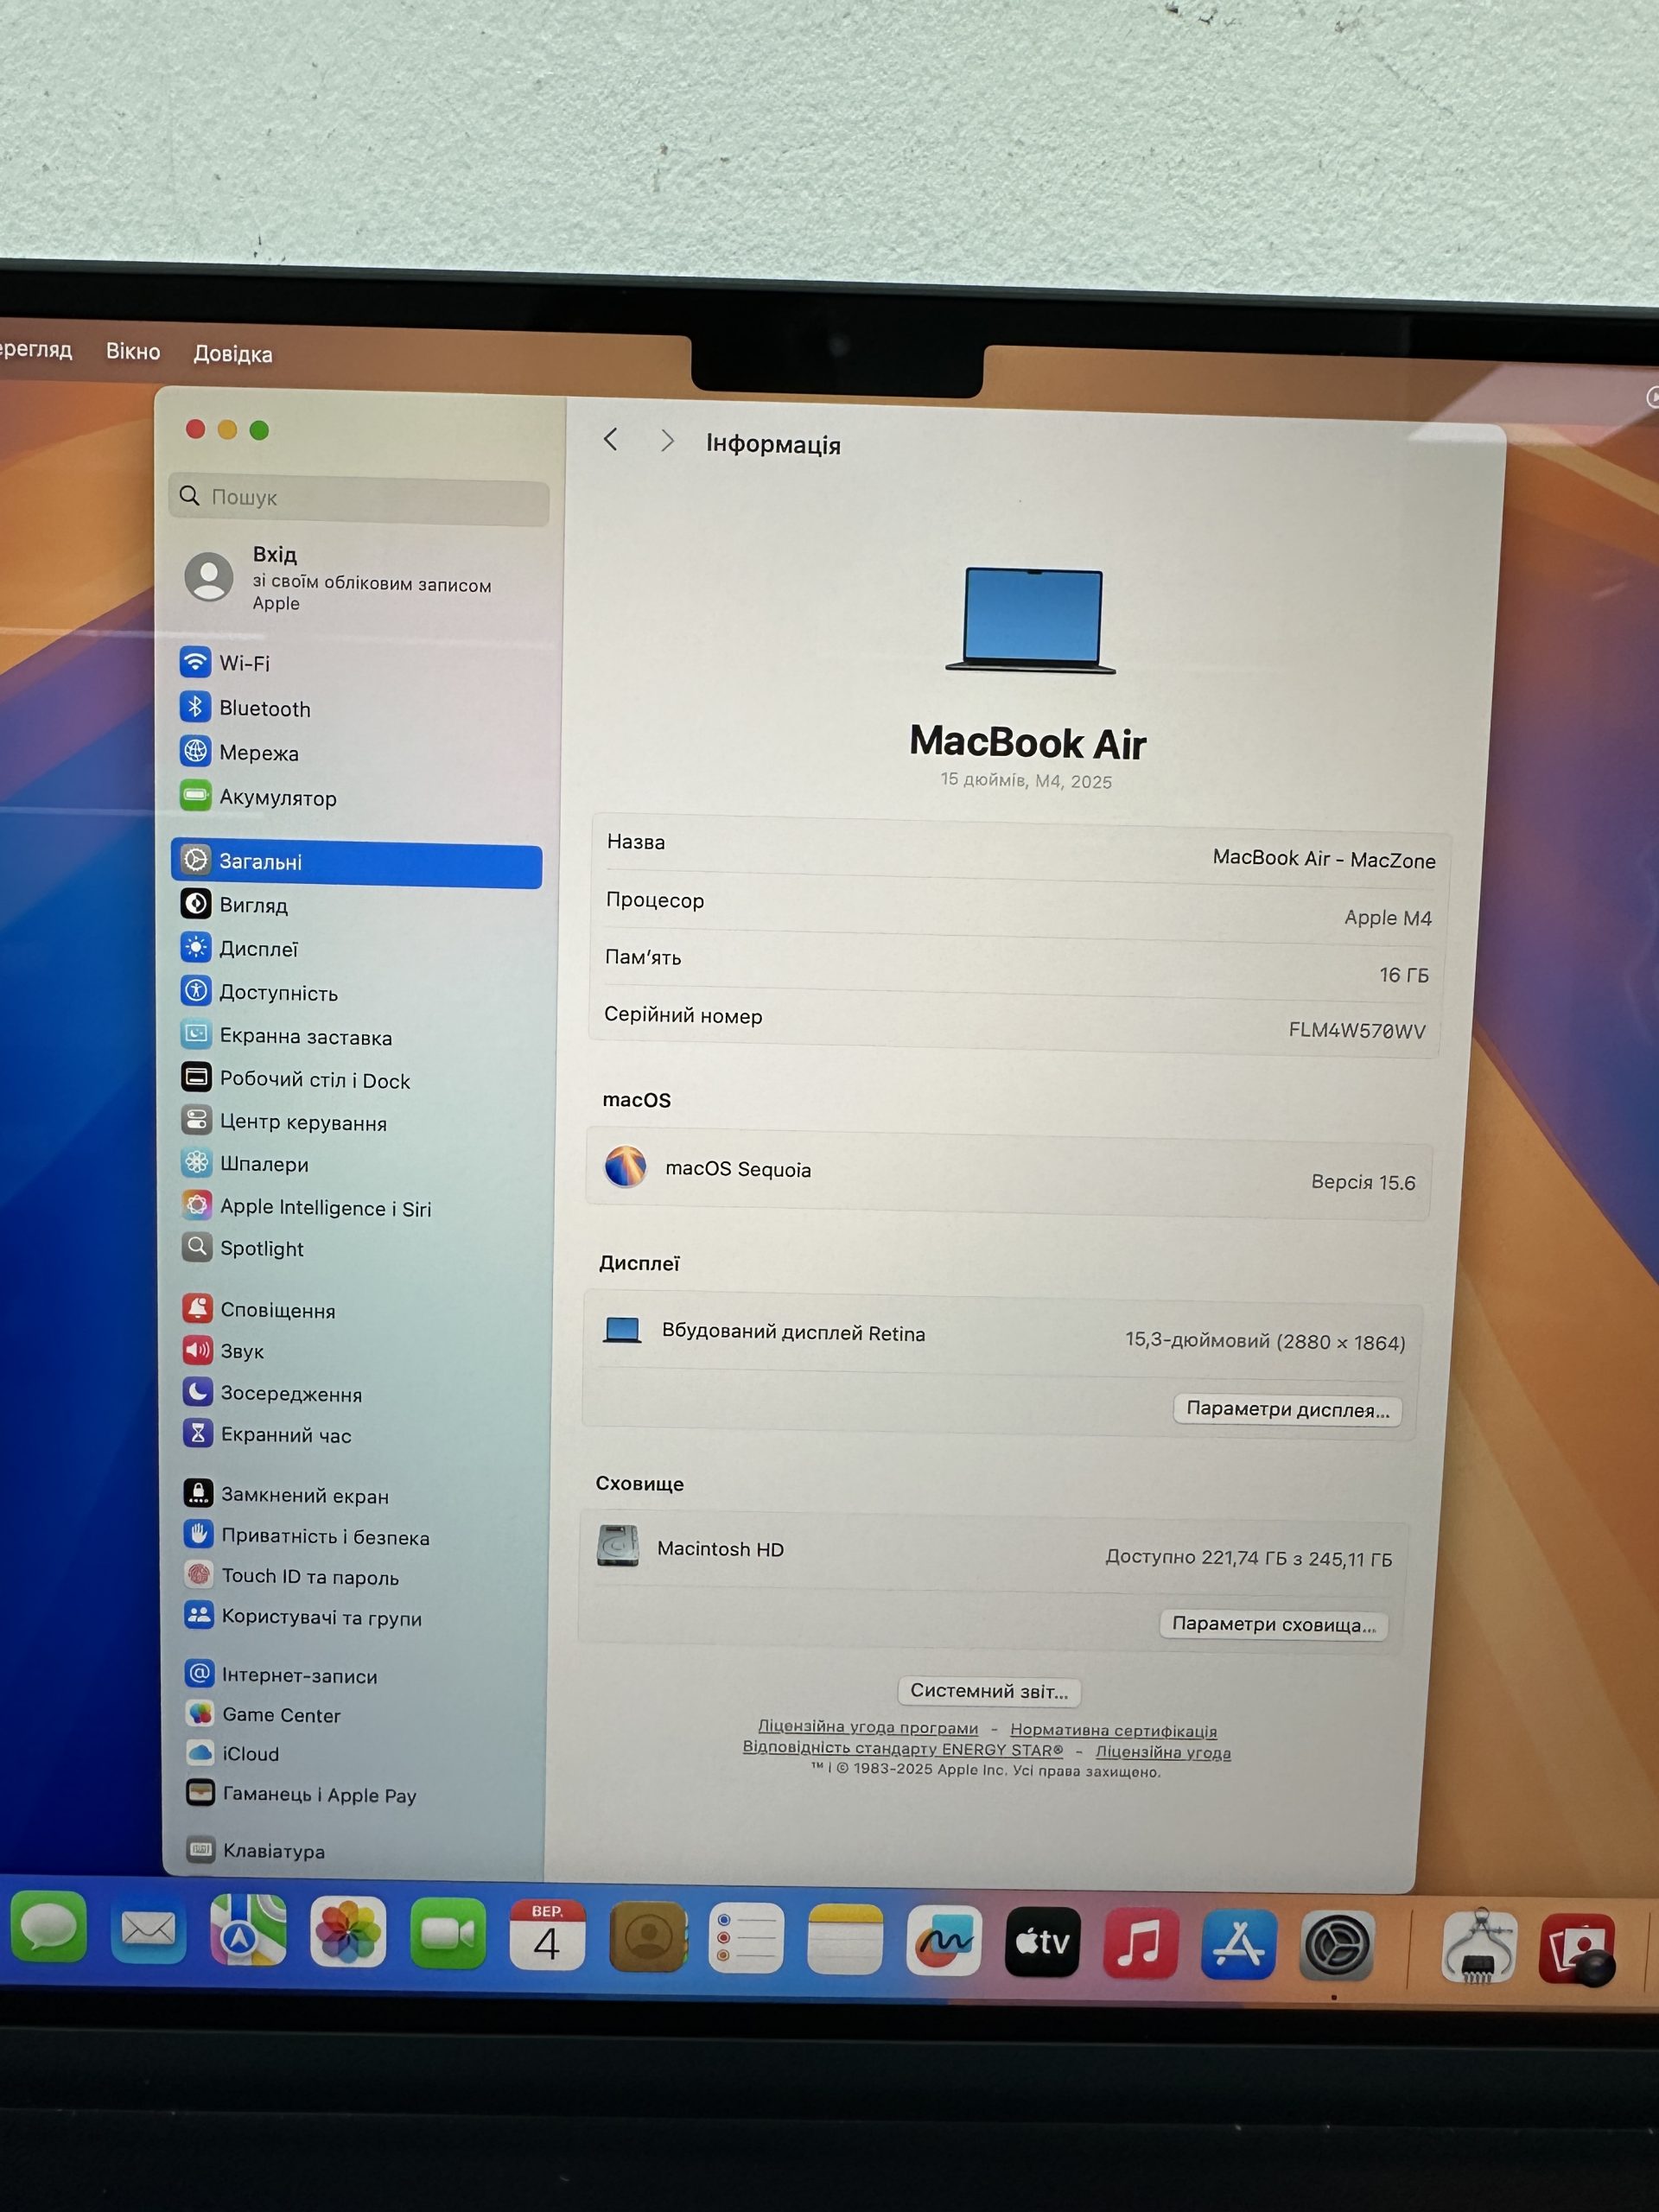Open Apple TV in the Dock
1659x2212 pixels.
1042,1942
